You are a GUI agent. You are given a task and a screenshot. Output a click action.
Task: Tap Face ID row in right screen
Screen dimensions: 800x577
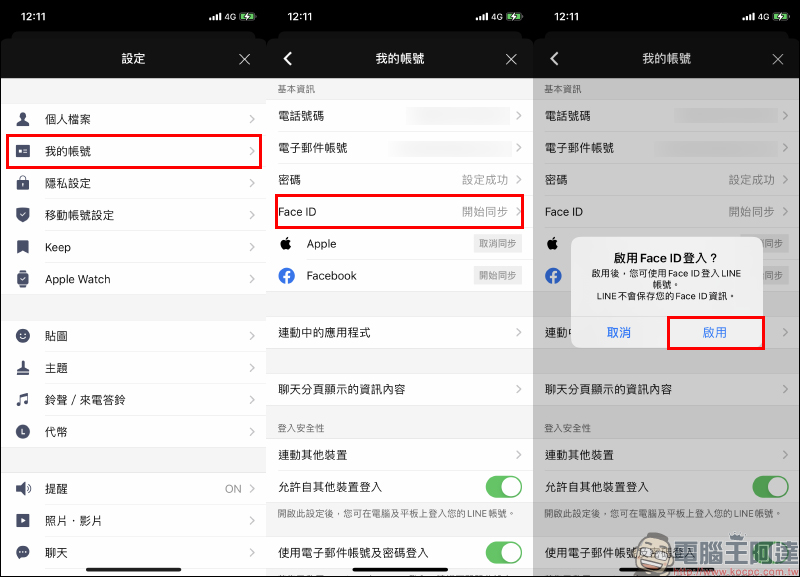point(666,212)
